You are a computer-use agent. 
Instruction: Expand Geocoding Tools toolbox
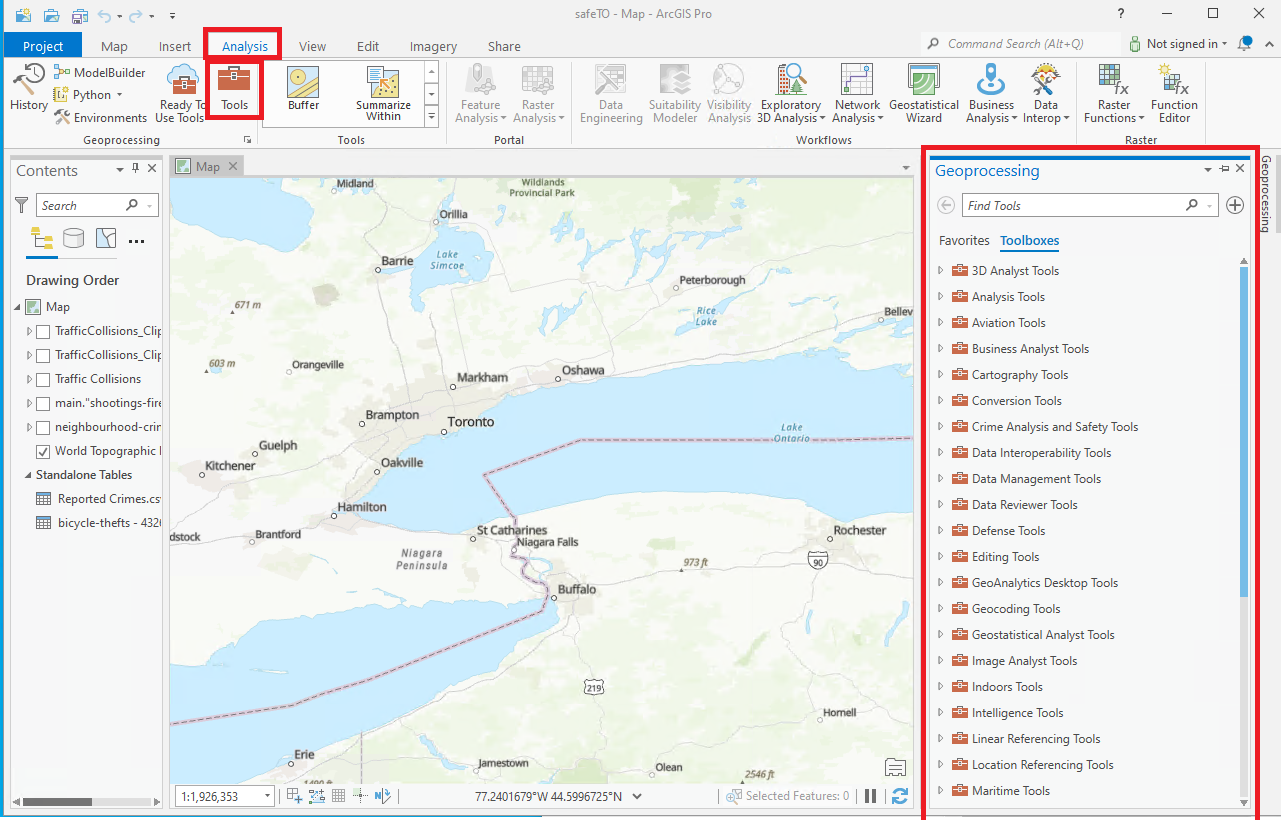tap(940, 609)
